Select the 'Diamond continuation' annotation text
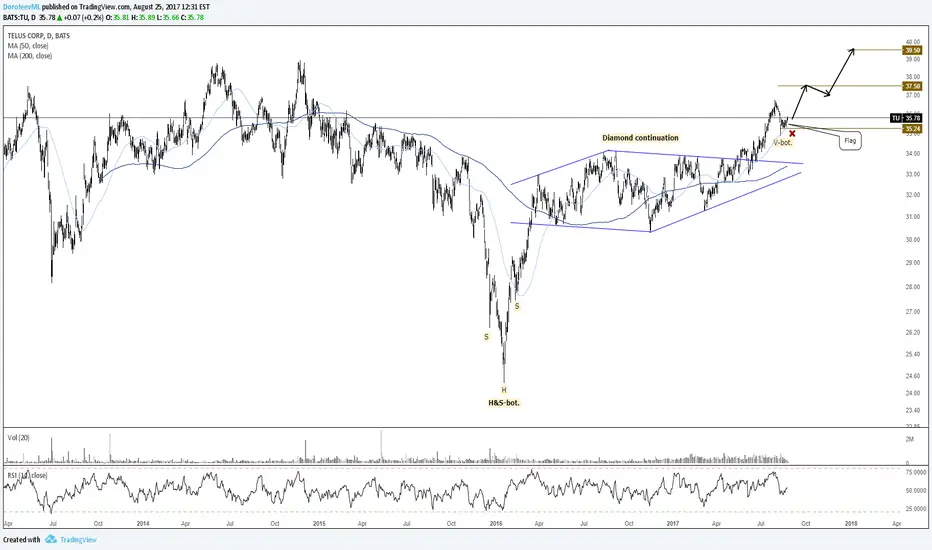 point(640,138)
